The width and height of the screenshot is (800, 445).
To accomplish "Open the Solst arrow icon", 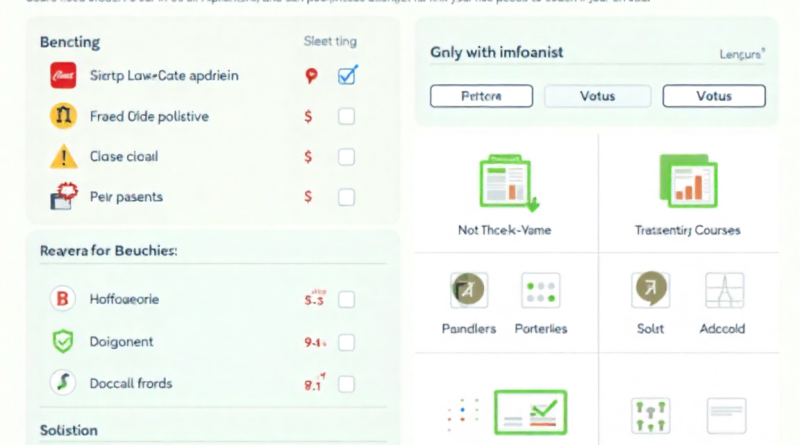I will [x=650, y=290].
